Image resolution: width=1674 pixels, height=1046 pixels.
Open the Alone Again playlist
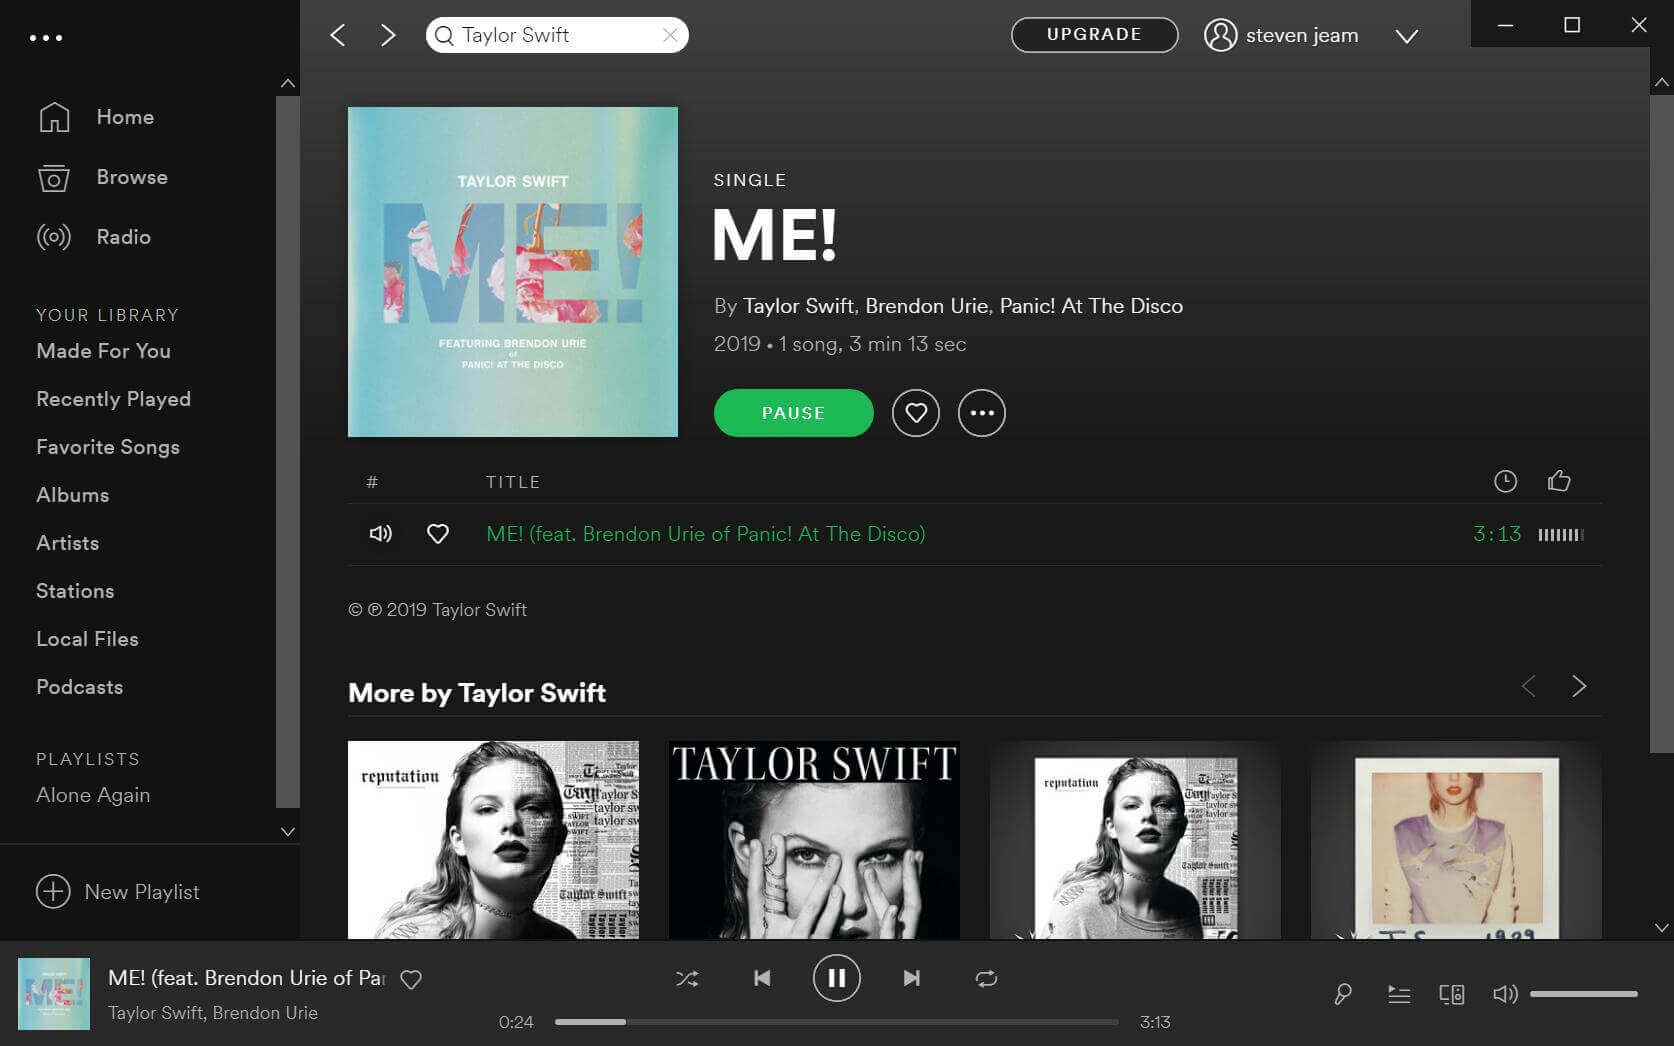coord(93,795)
